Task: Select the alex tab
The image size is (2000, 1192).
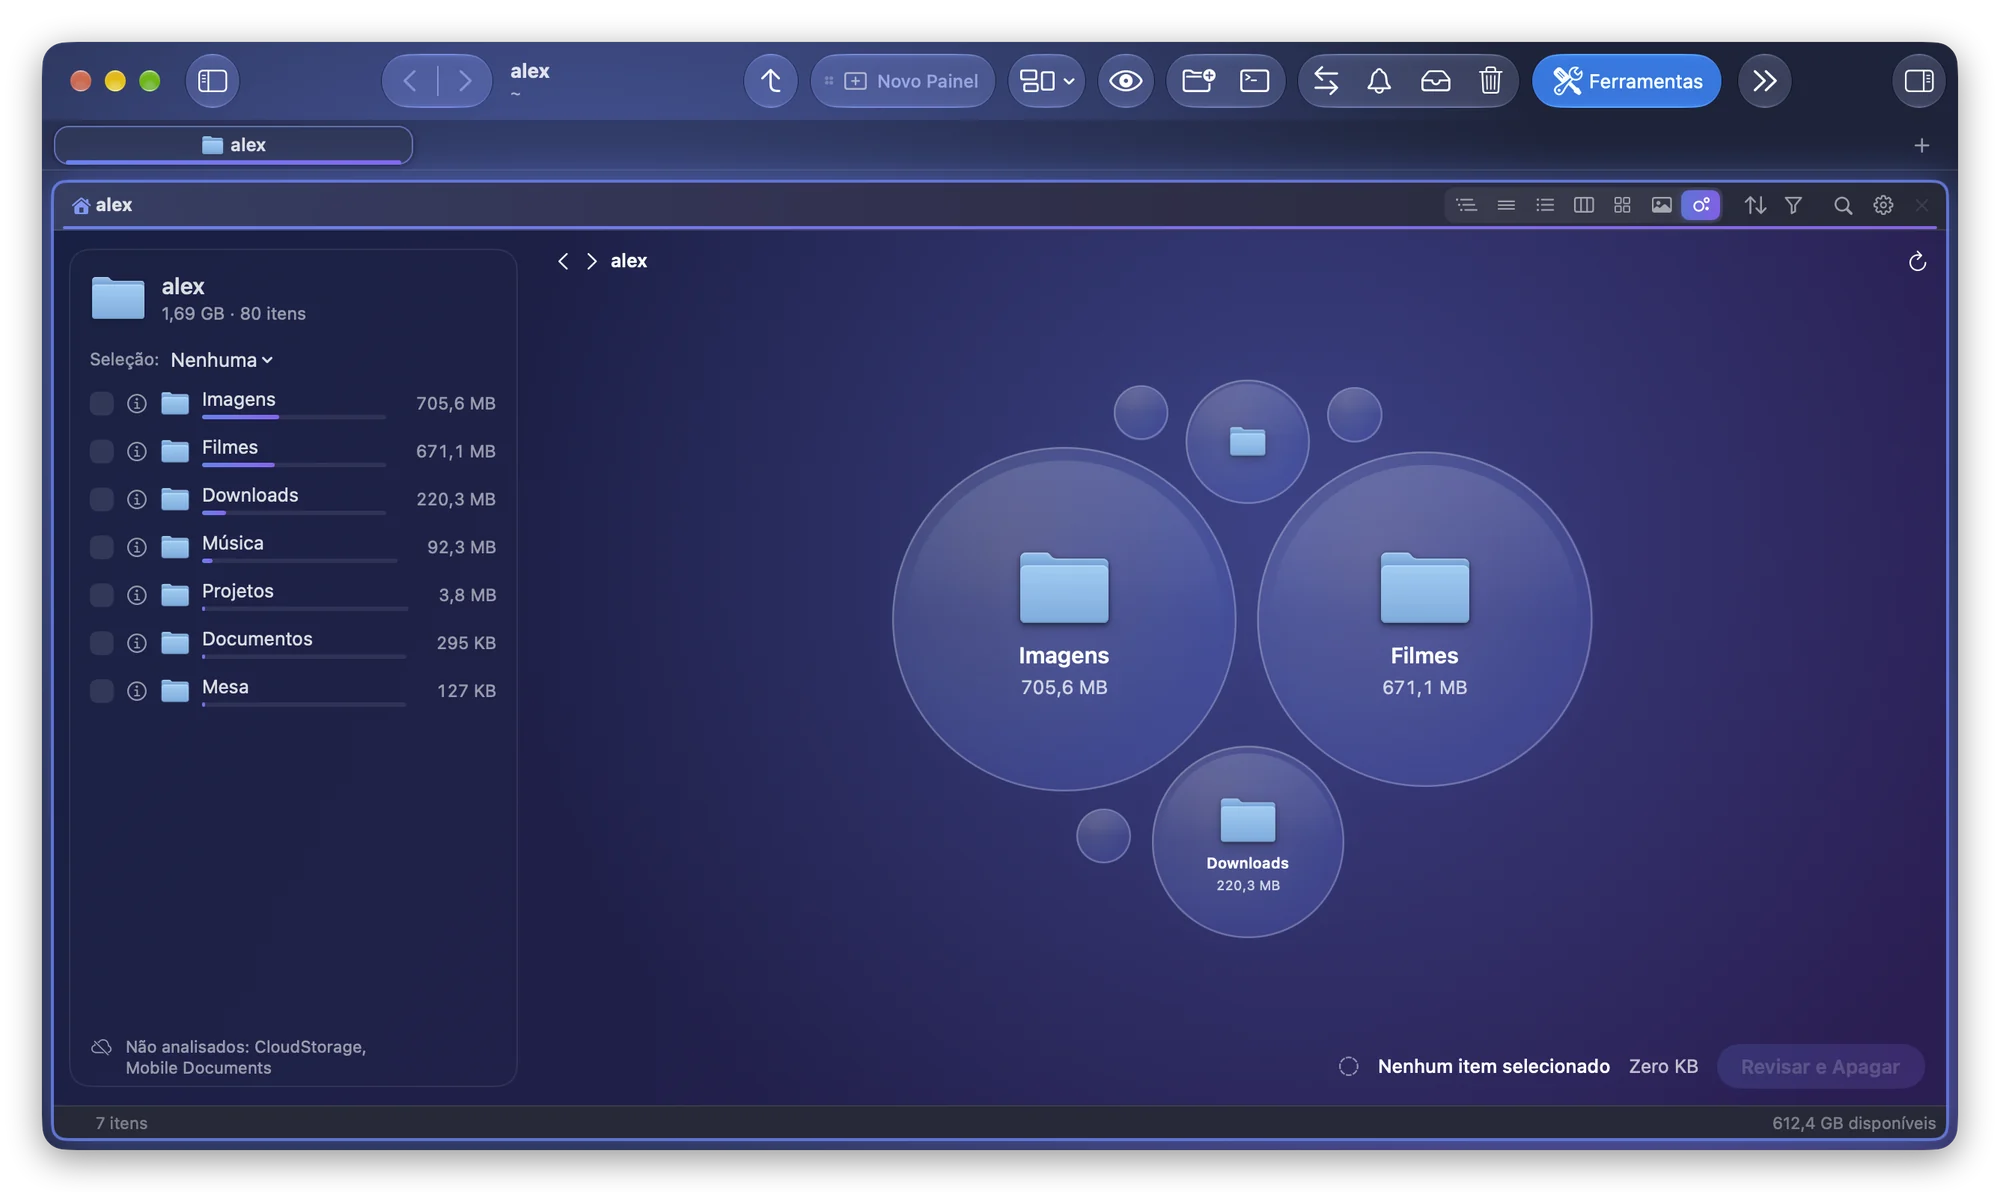Action: coord(233,145)
